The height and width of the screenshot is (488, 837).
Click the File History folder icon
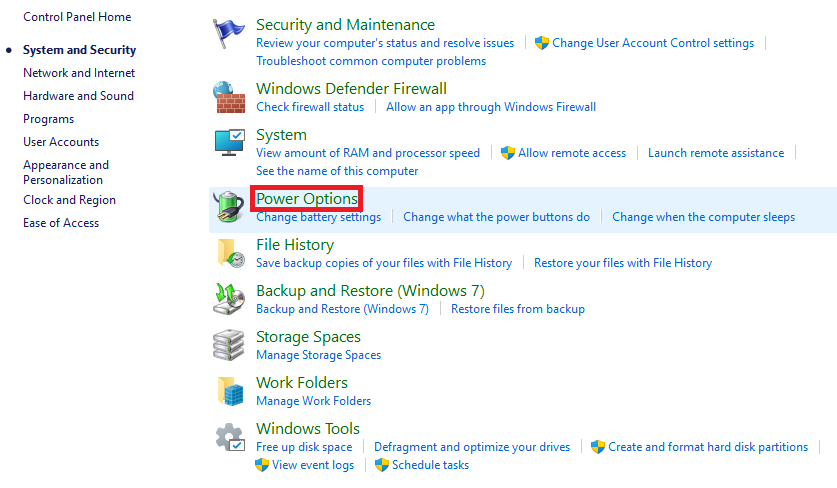point(229,253)
